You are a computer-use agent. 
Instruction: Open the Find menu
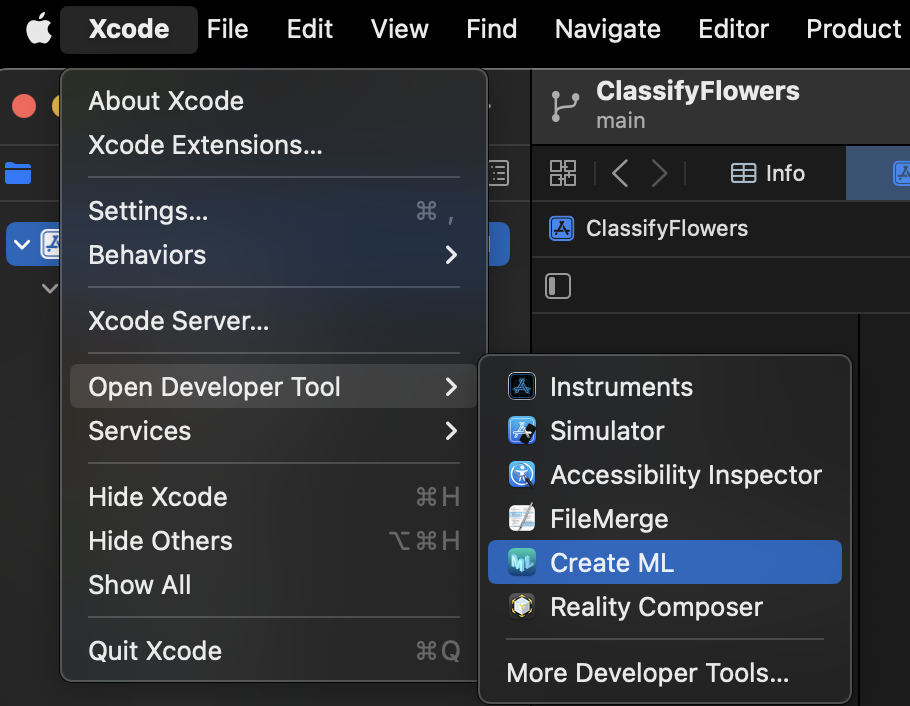(492, 29)
